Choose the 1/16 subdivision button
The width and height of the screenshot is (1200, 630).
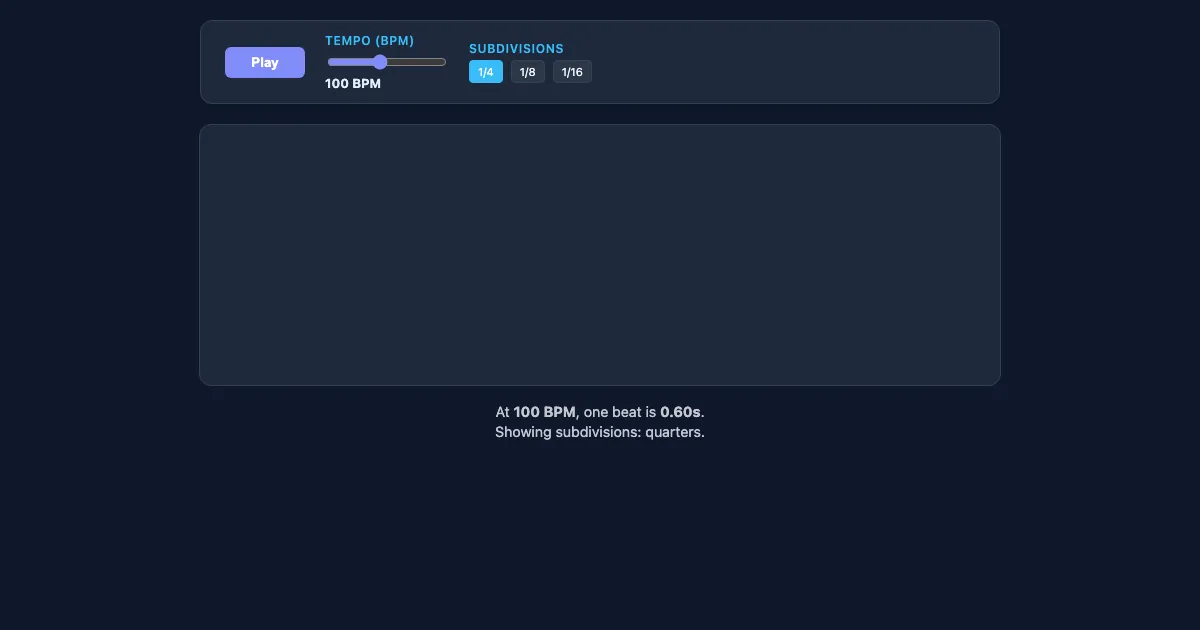[x=572, y=72]
